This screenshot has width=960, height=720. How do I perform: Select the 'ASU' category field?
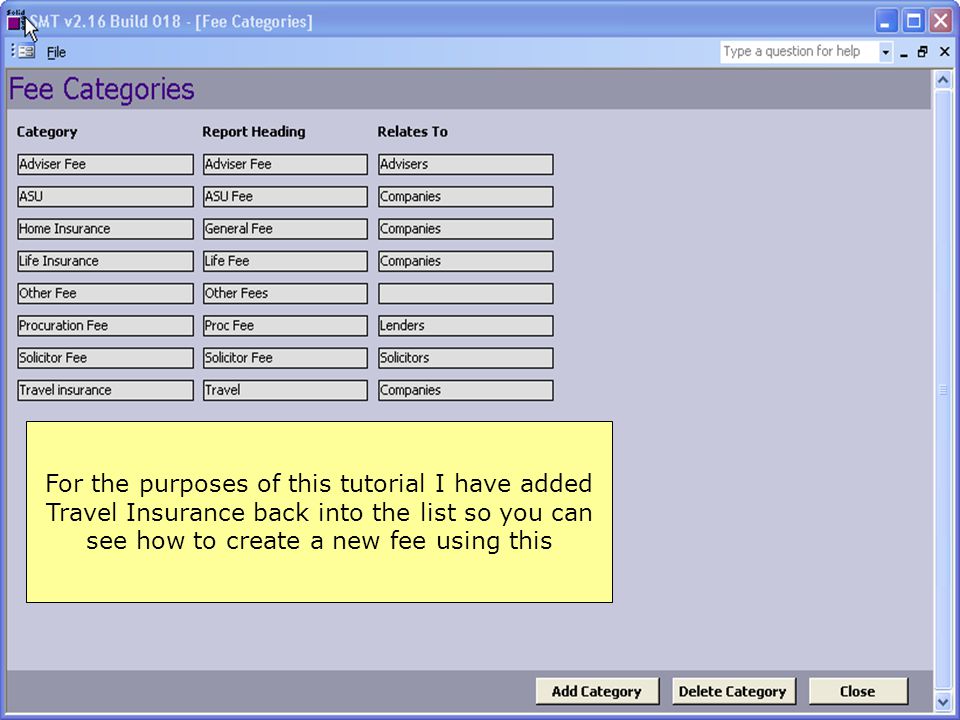pyautogui.click(x=105, y=197)
